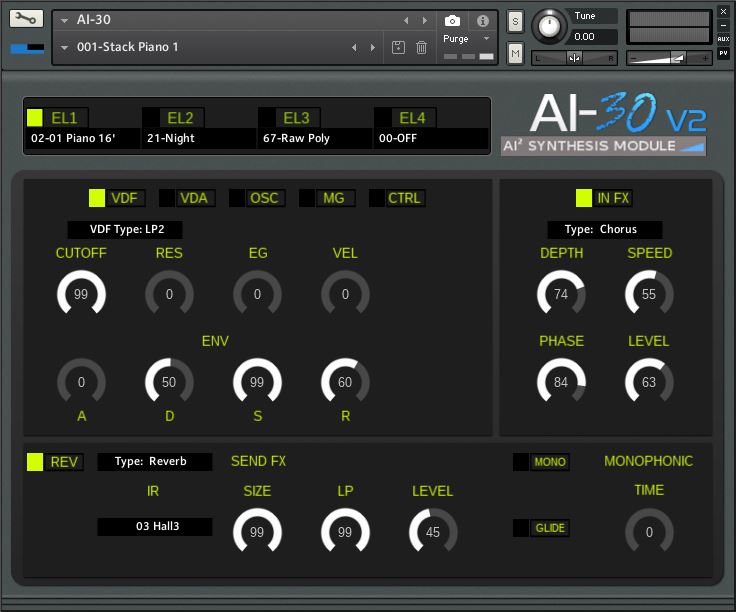Click the EG knob
The width and height of the screenshot is (736, 612).
(x=257, y=294)
